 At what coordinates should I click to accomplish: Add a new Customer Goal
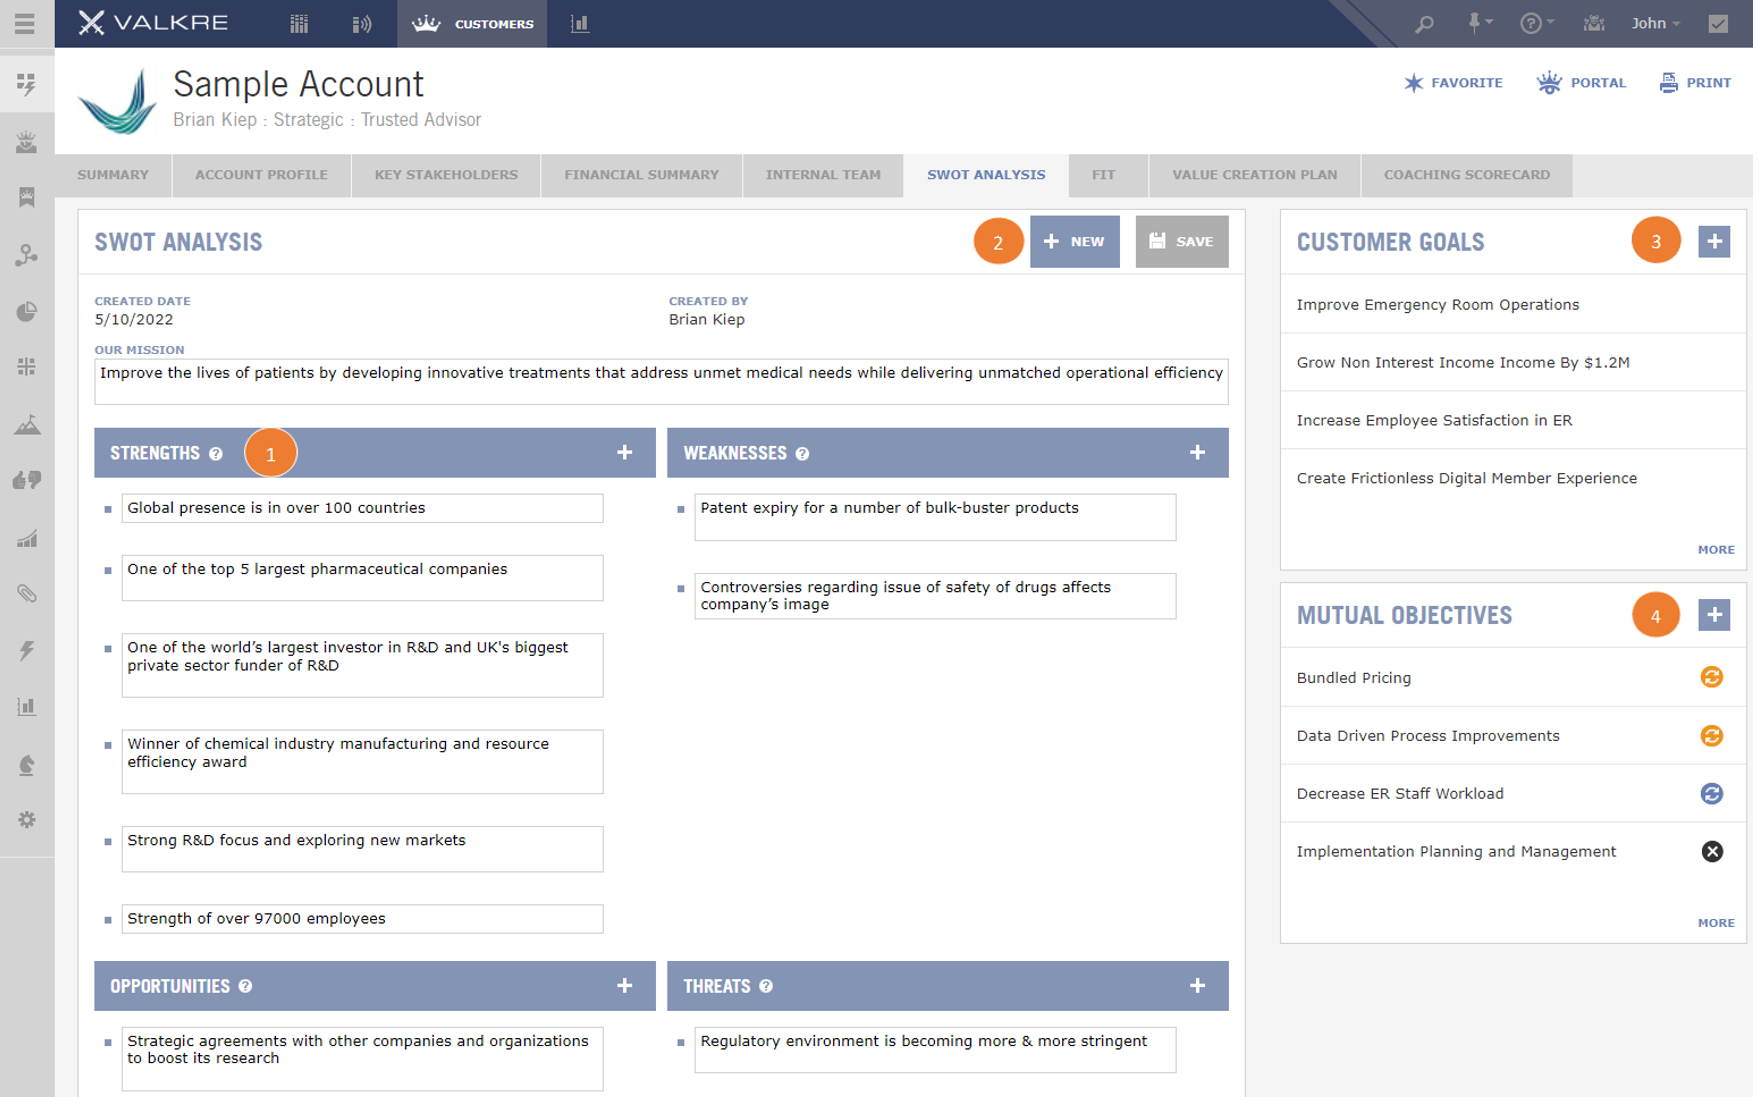1714,241
